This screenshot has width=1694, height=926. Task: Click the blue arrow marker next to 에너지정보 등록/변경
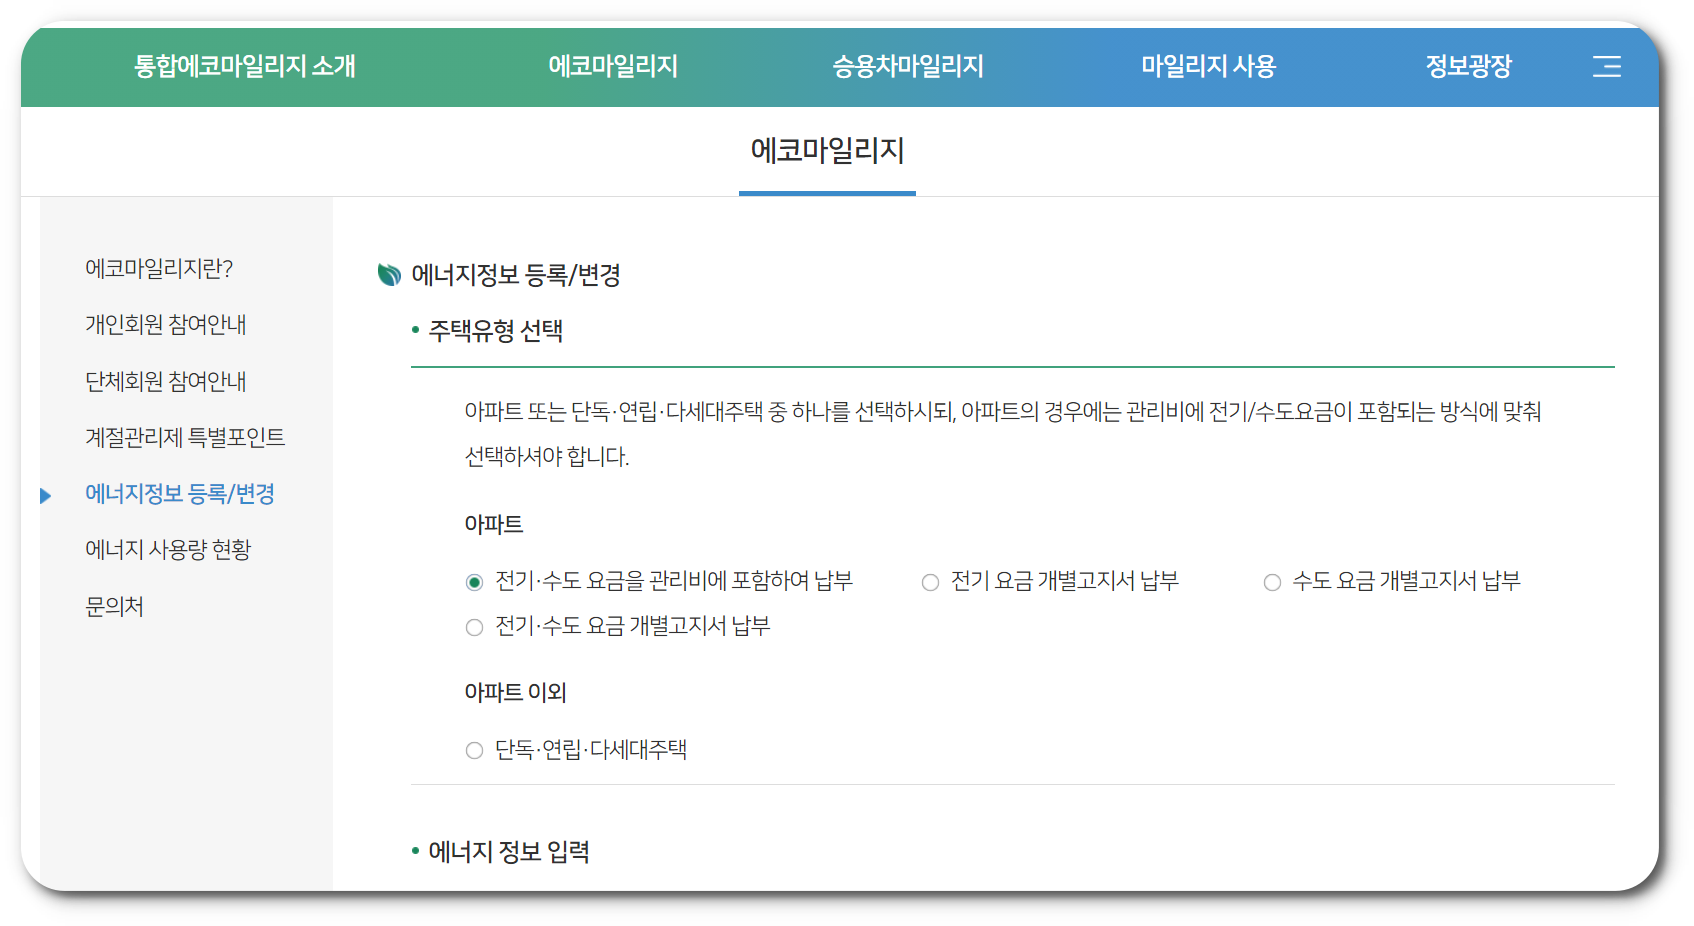tap(45, 495)
